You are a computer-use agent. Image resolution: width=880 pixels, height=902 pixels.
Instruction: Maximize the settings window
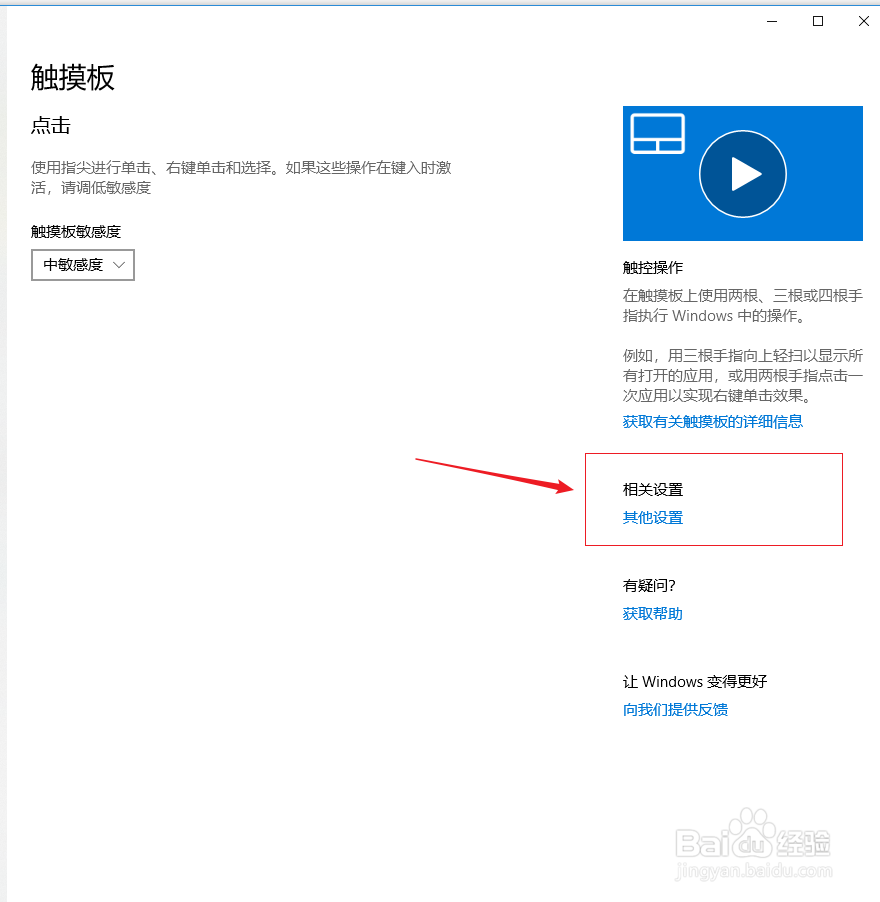click(x=817, y=20)
